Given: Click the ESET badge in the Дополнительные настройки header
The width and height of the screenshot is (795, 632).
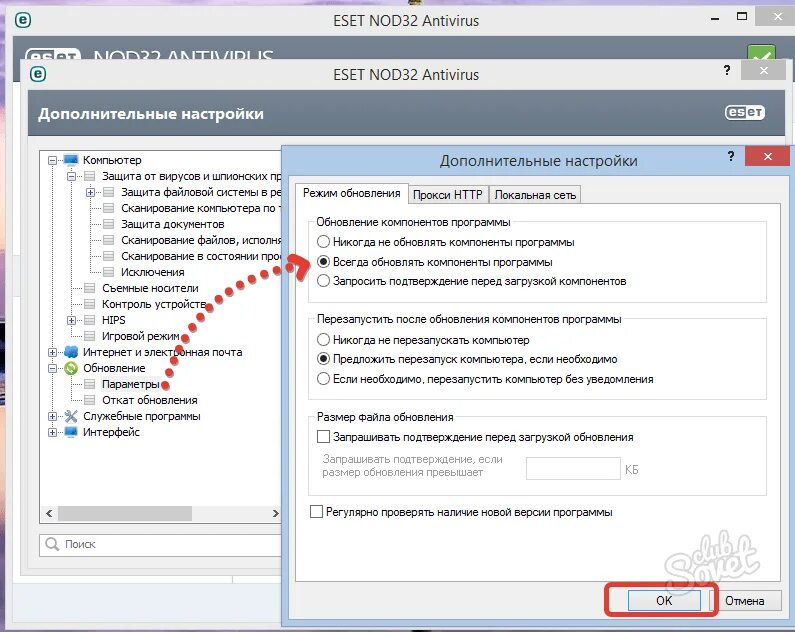Looking at the screenshot, I should 744,113.
